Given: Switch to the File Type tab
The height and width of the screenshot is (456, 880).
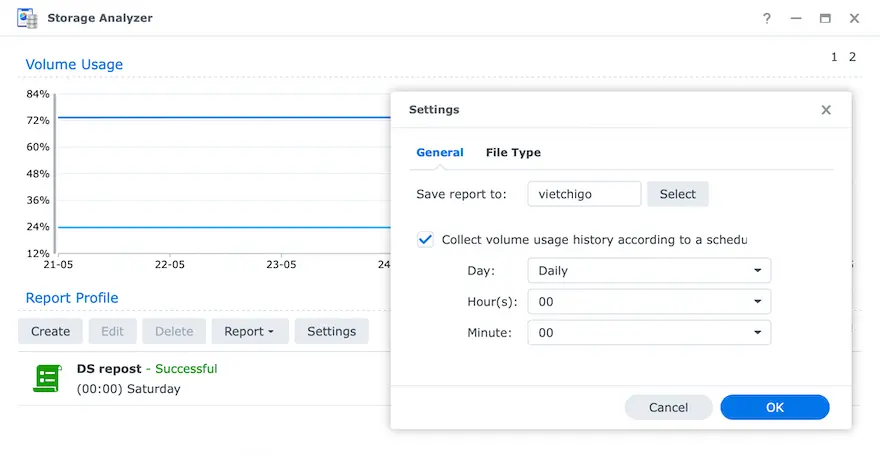Looking at the screenshot, I should (513, 153).
